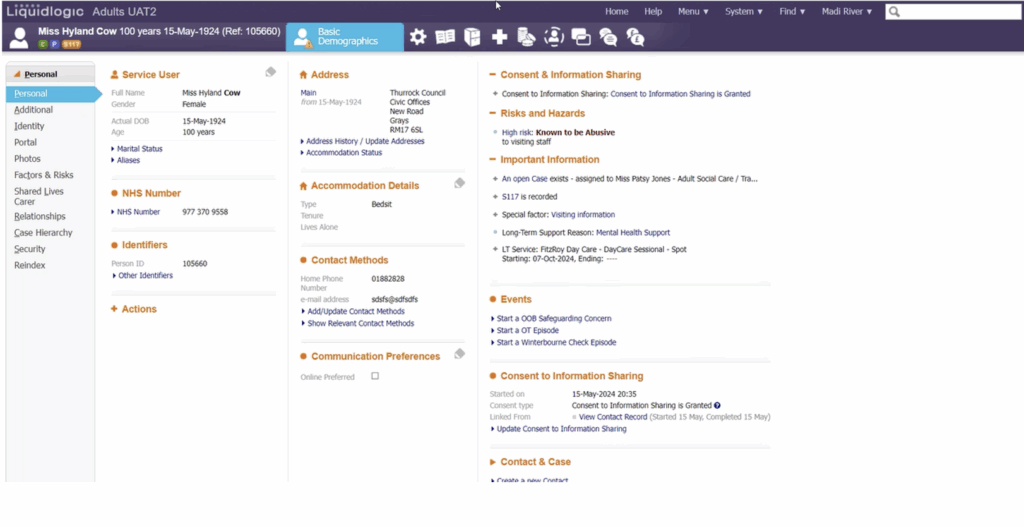Start a OT Episode link

[528, 330]
